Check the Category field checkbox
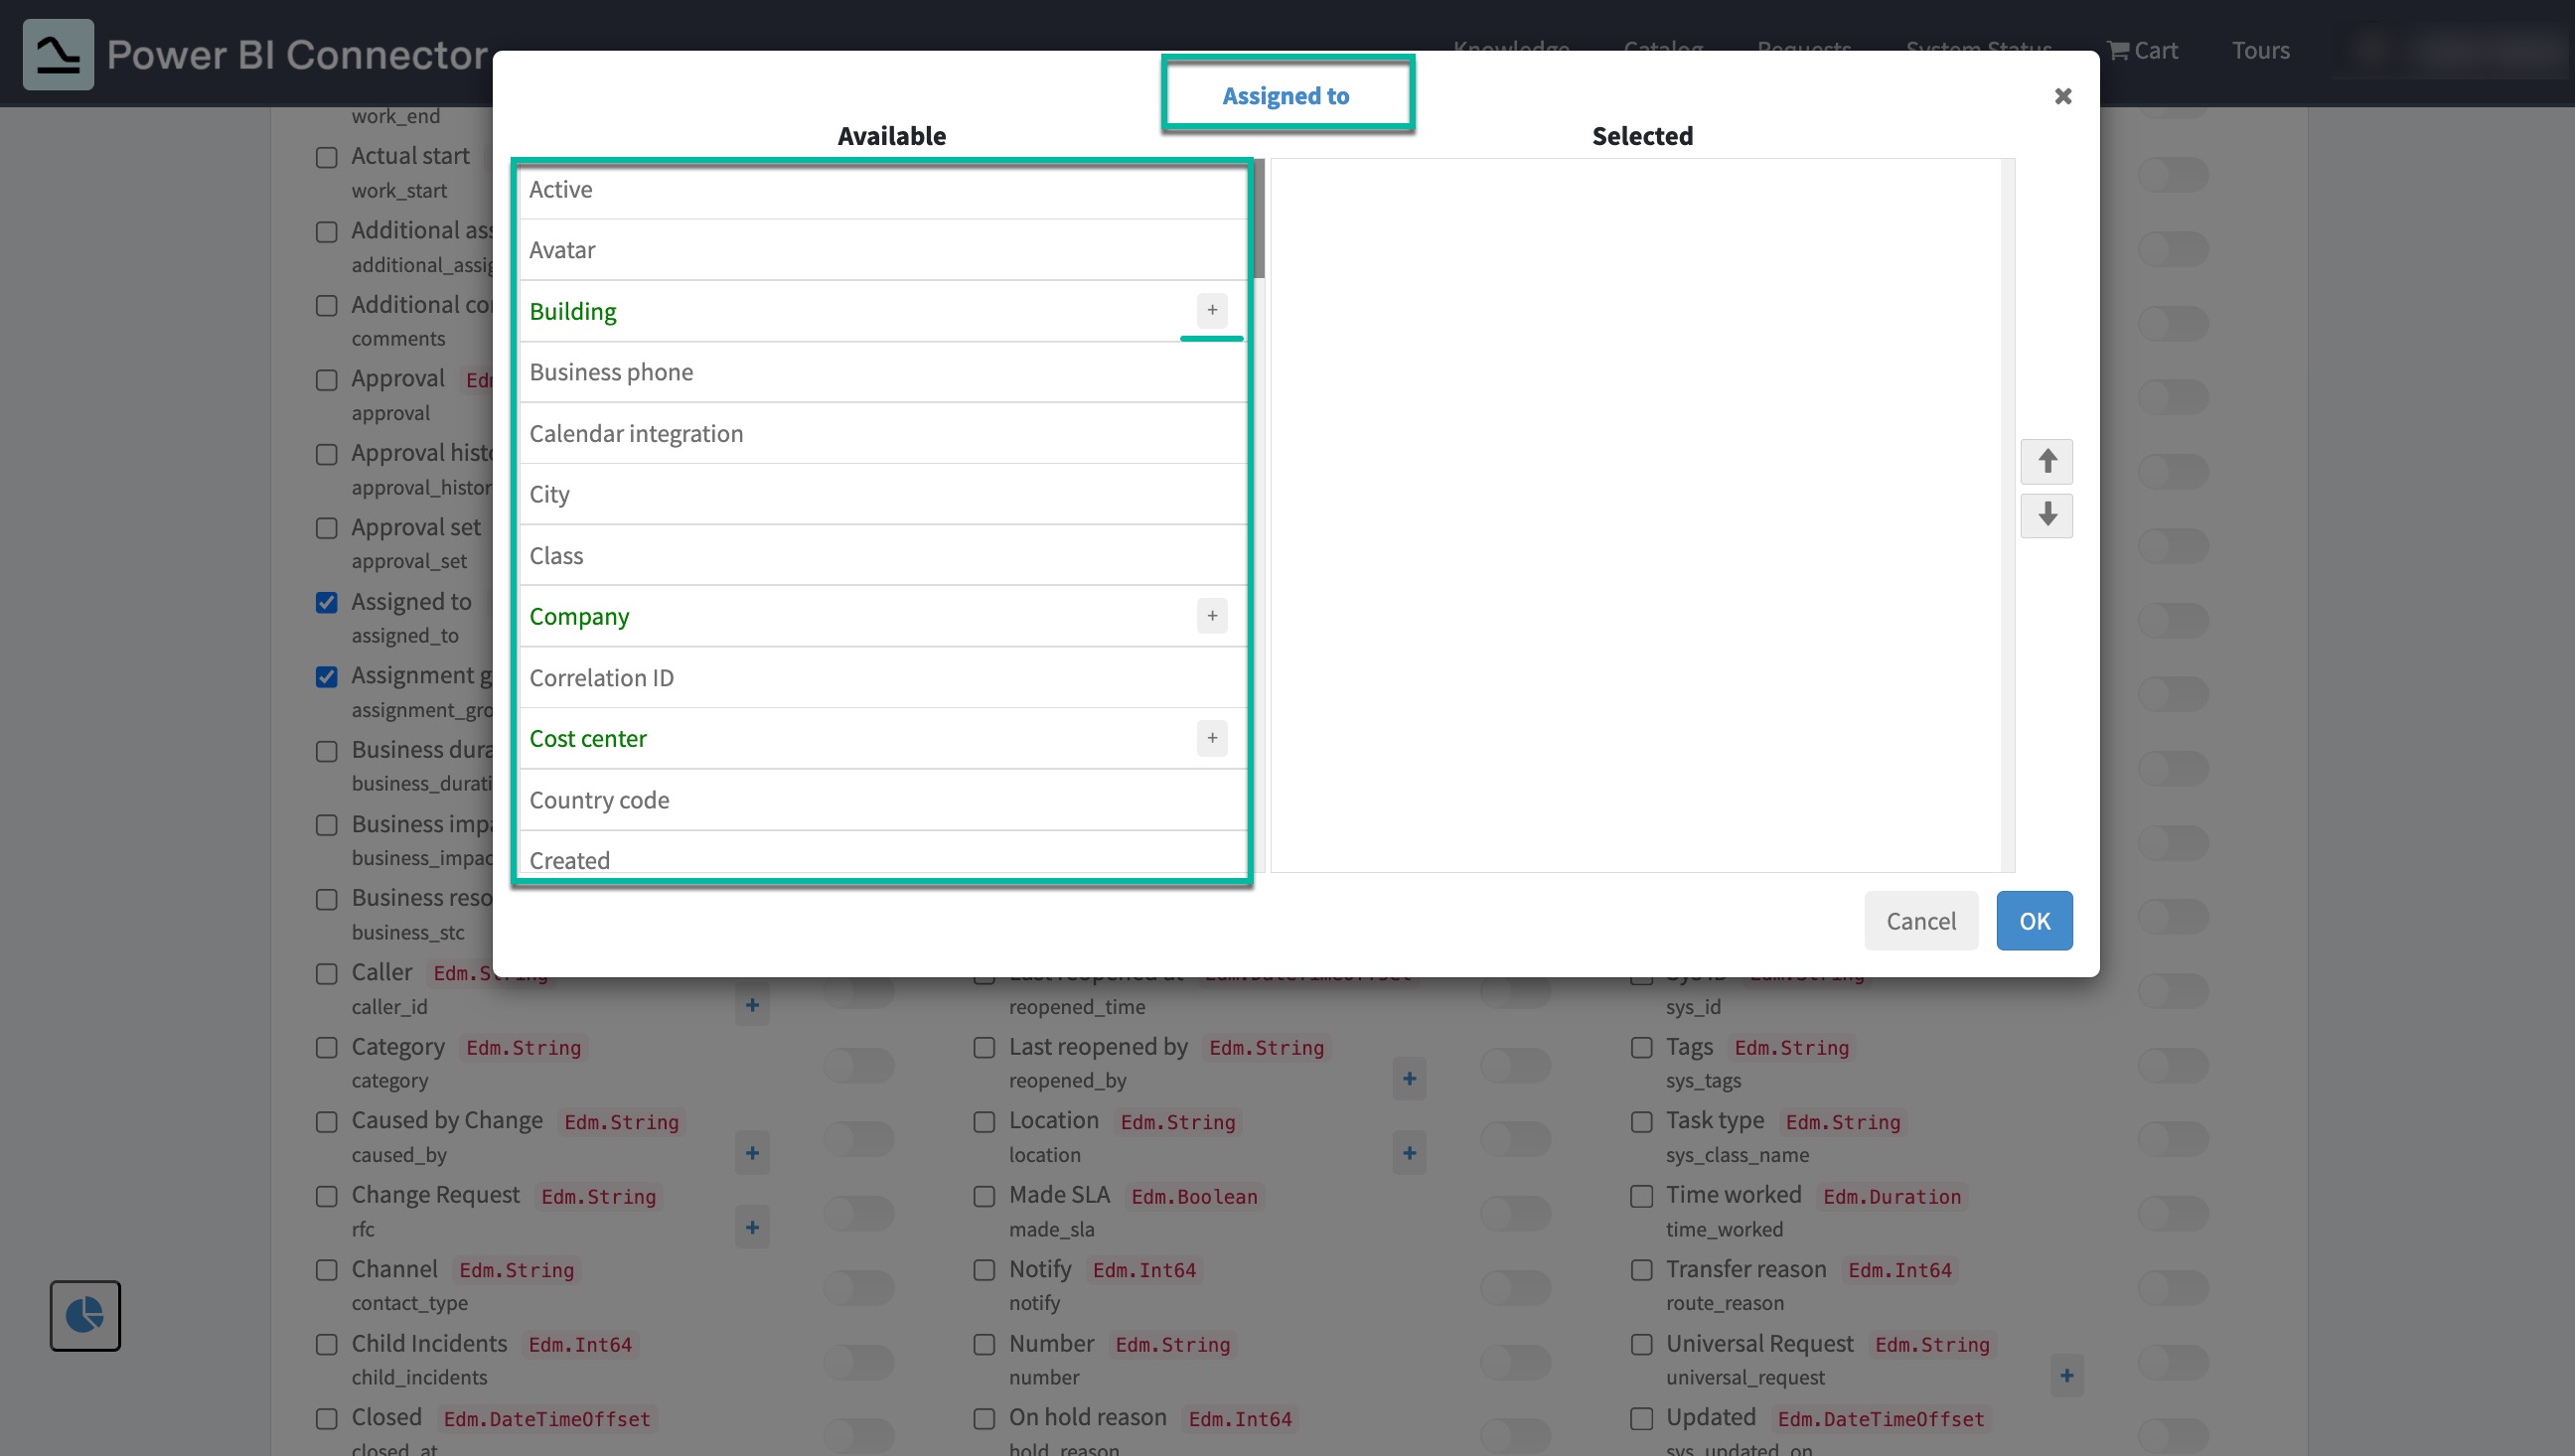2575x1456 pixels. tap(327, 1047)
